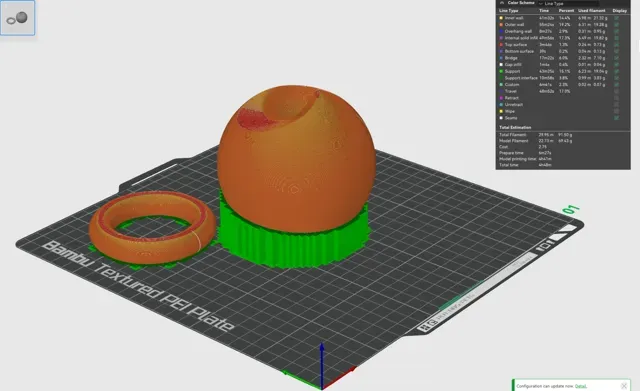The height and width of the screenshot is (391, 640).
Task: Collapse the Color Scheme legend panel arrow
Action: pyautogui.click(x=502, y=3)
